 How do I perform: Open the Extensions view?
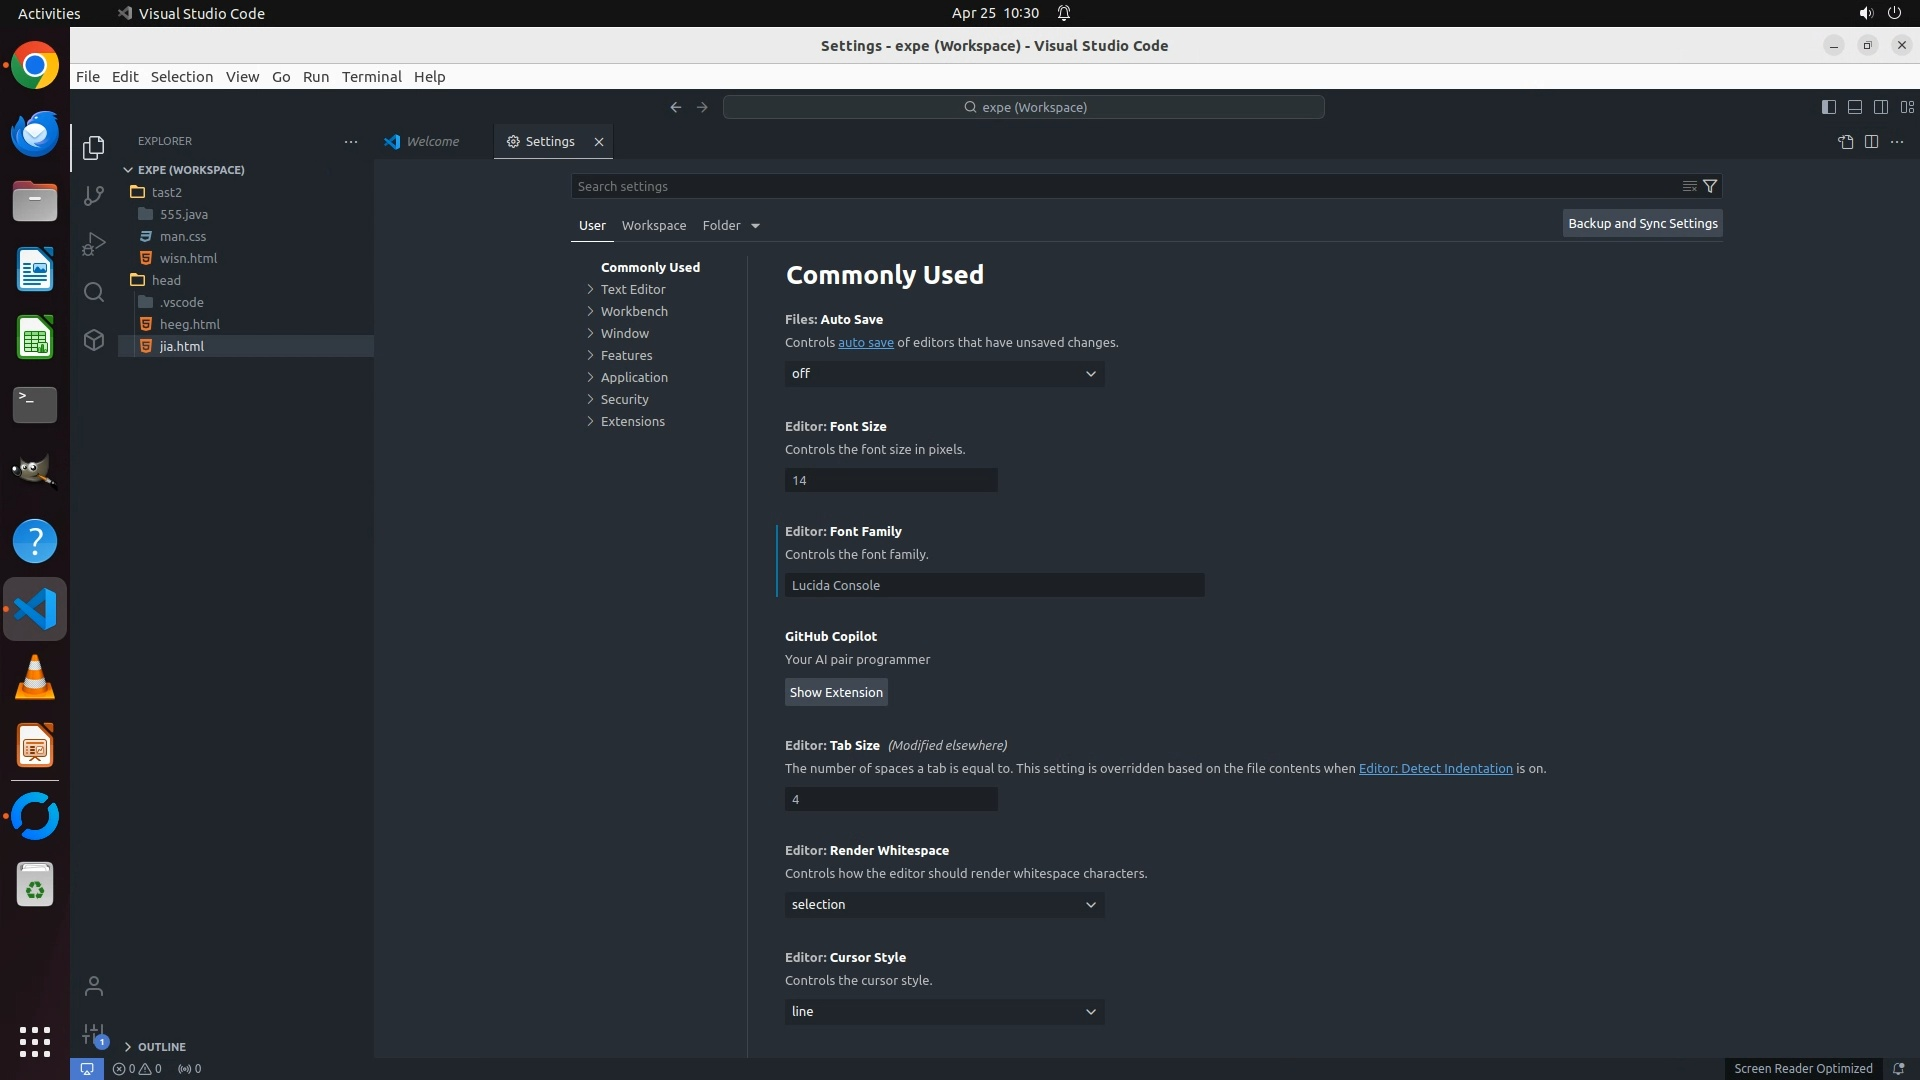[94, 340]
